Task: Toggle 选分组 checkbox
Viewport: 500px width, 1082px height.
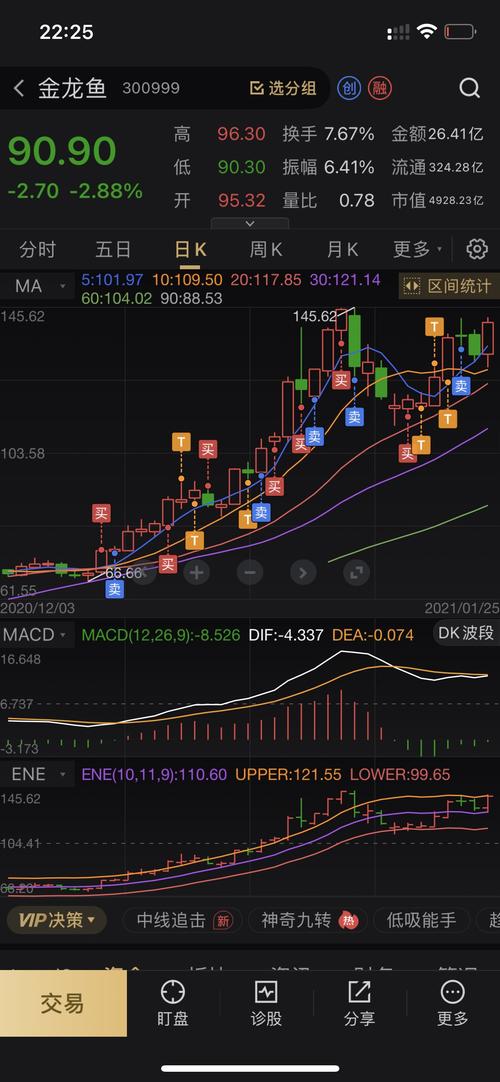Action: pos(257,88)
